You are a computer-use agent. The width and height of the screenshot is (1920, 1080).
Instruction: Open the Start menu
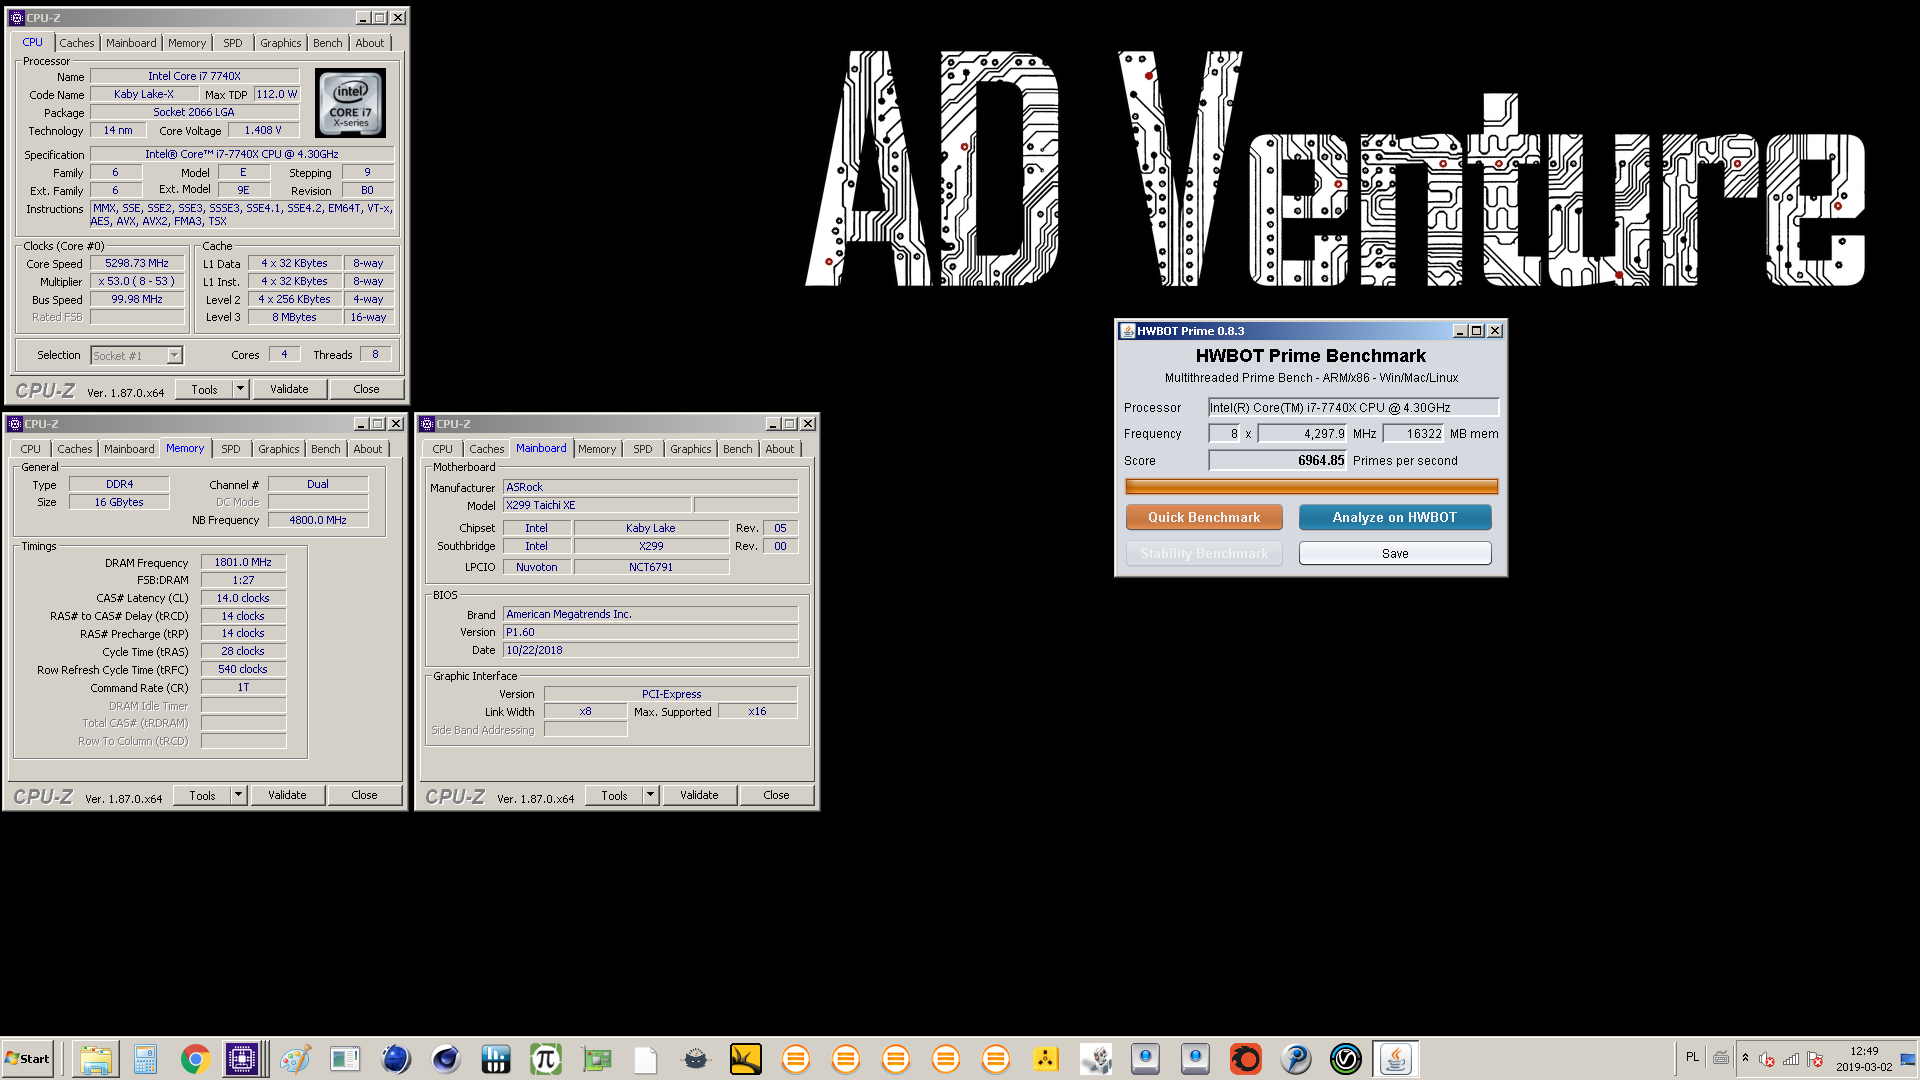point(28,1059)
